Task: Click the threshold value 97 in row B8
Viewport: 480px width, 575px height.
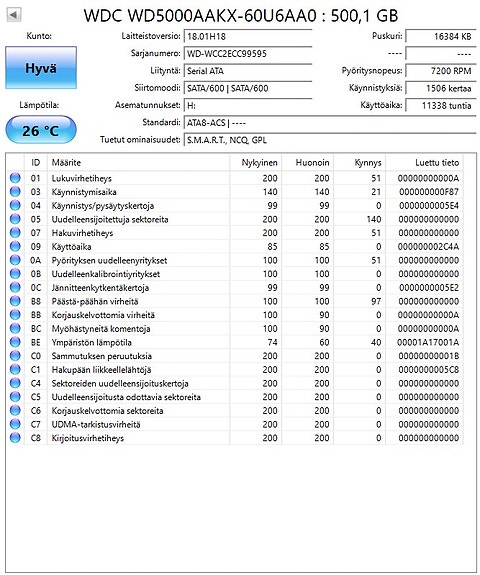Action: tap(376, 301)
